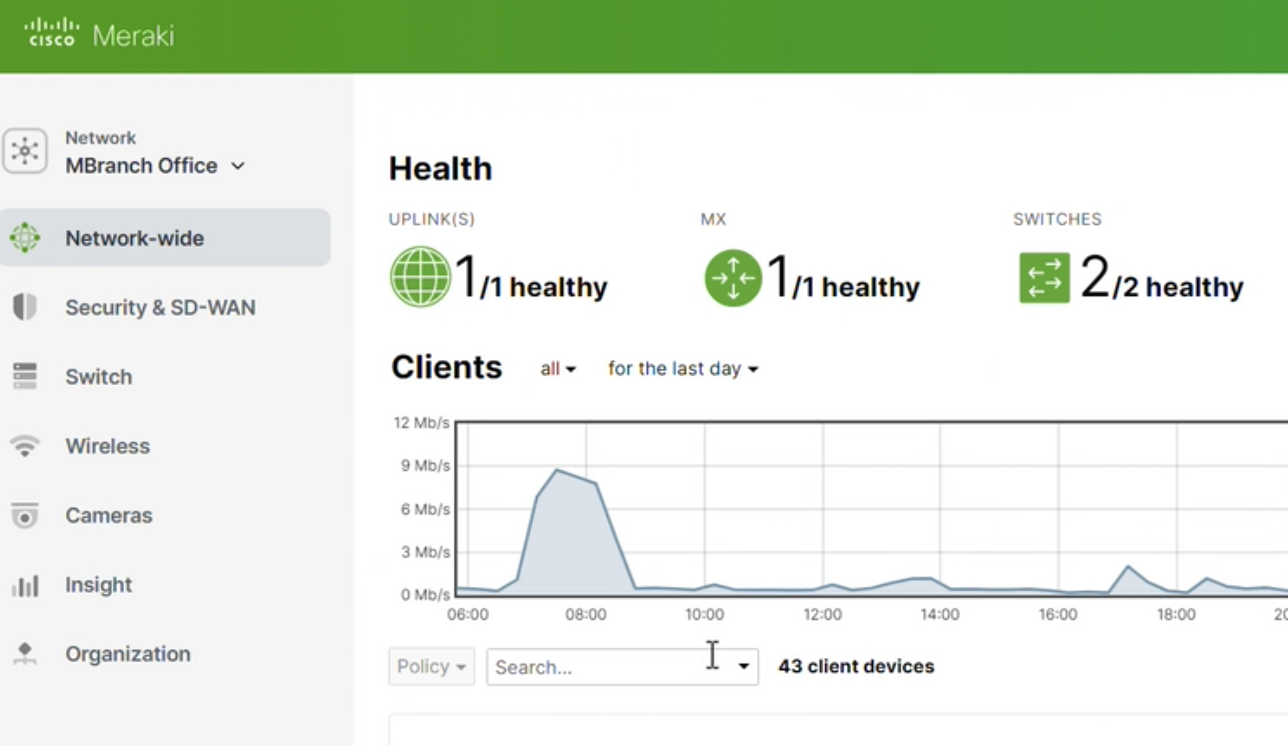Click the Health section heading
Image resolution: width=1288 pixels, height=746 pixels.
pyautogui.click(x=440, y=168)
